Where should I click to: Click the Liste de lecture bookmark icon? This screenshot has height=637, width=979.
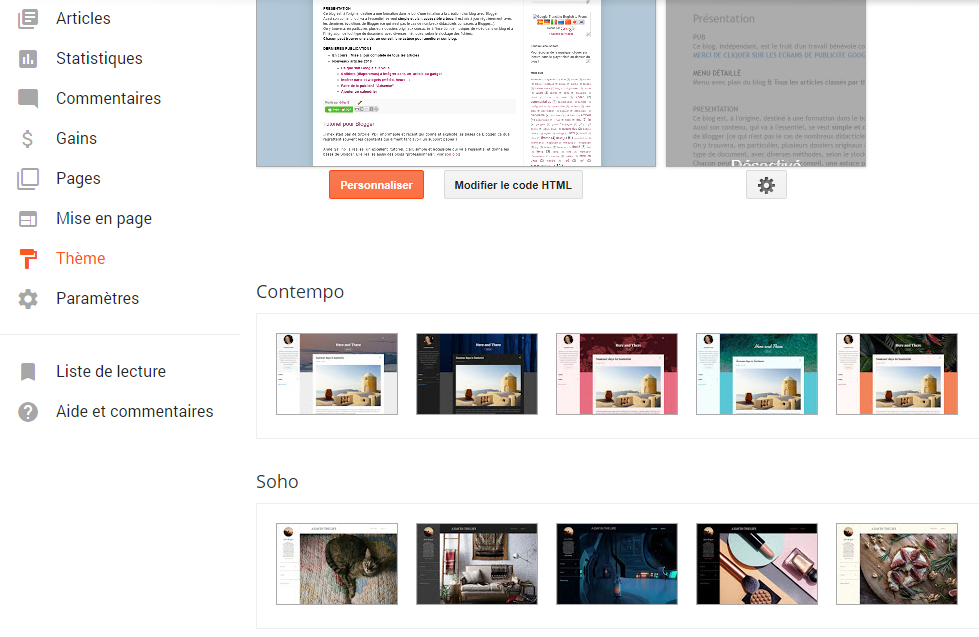click(x=27, y=371)
